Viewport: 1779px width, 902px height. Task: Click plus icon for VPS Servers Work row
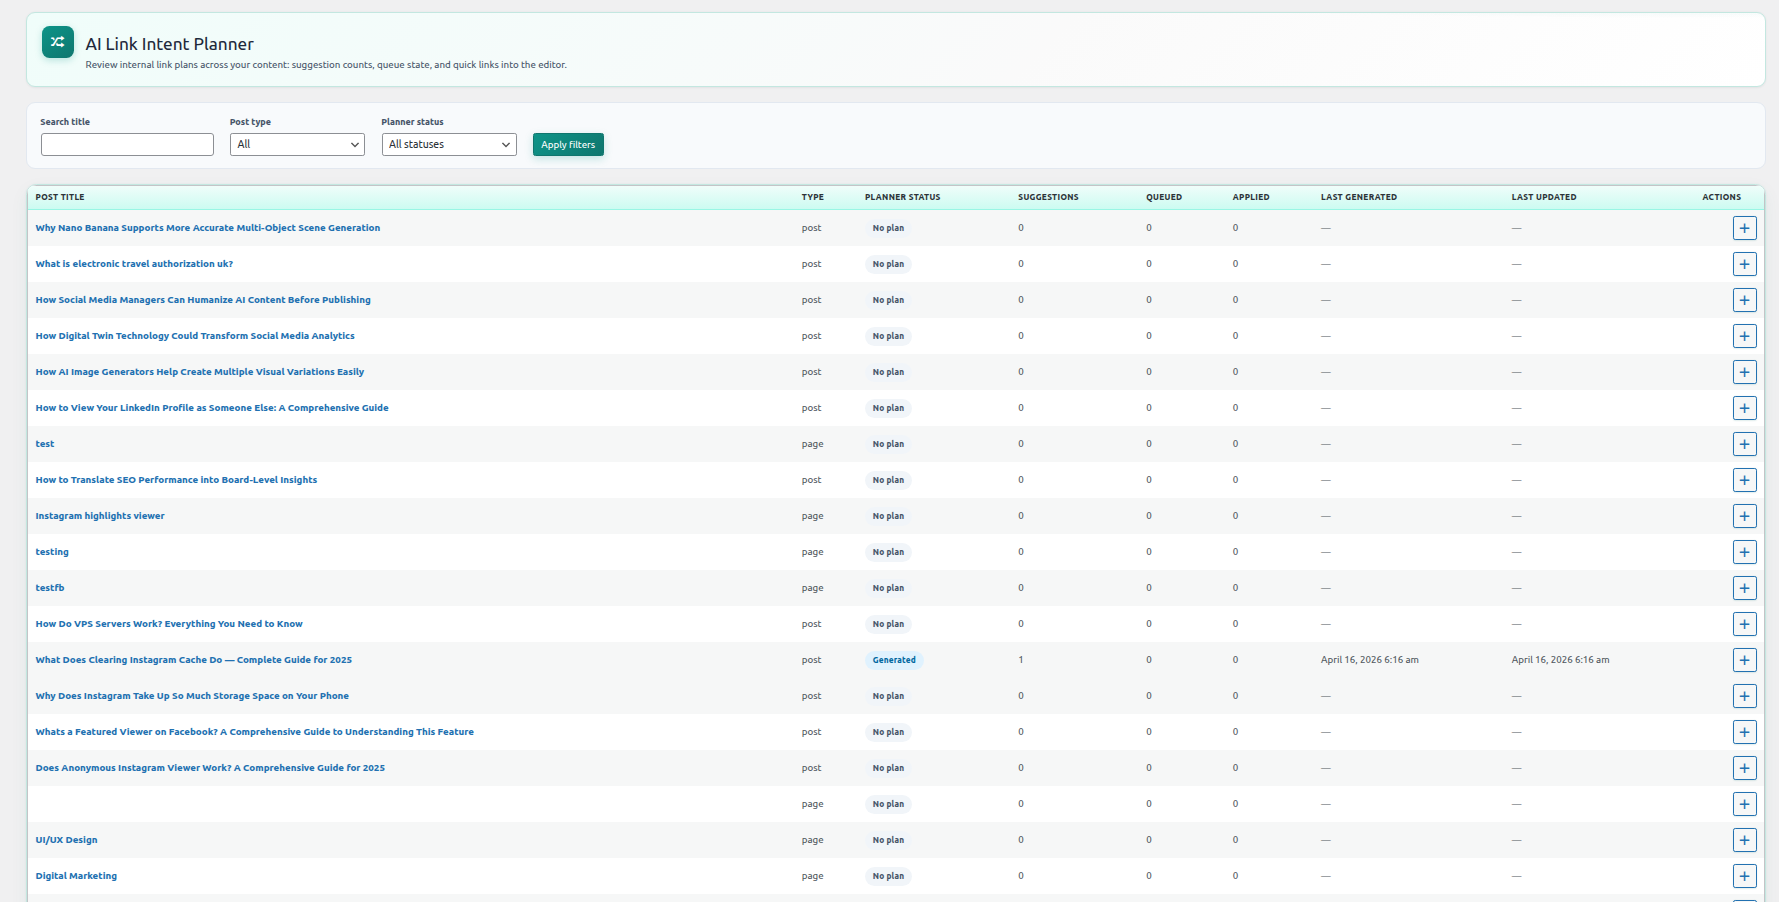coord(1744,624)
